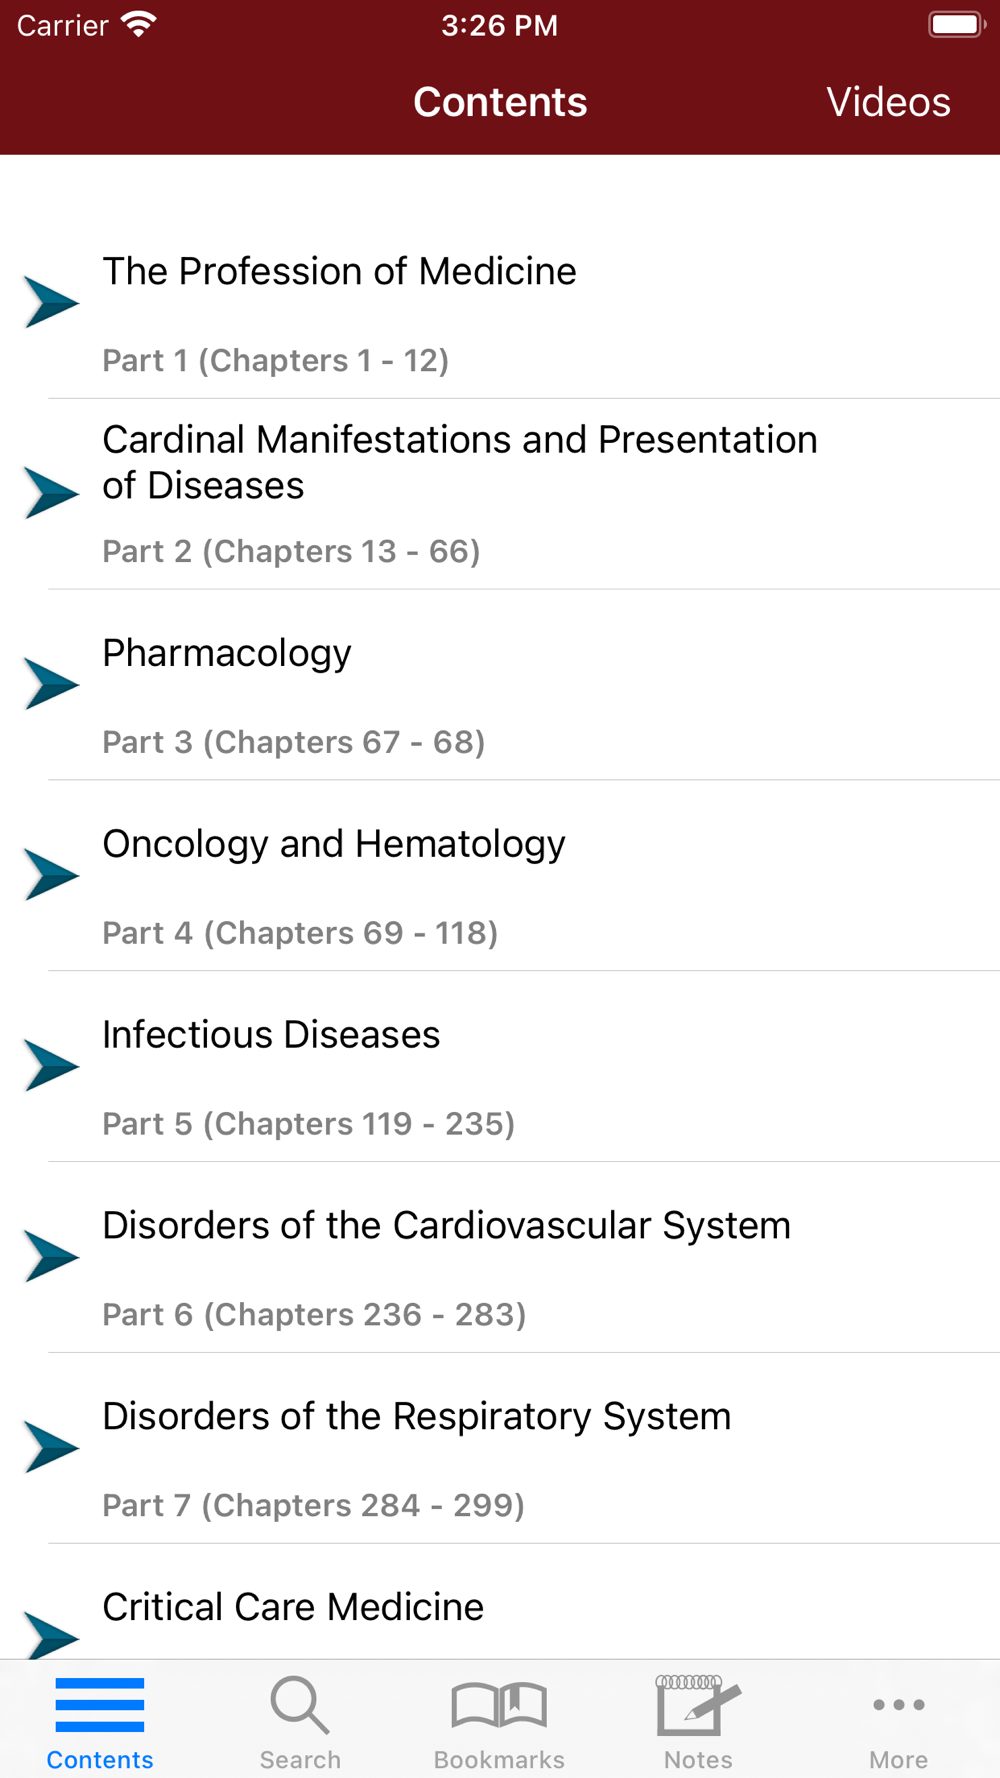Click arrow beside Pharmacology
This screenshot has height=1778, width=1000.
51,684
